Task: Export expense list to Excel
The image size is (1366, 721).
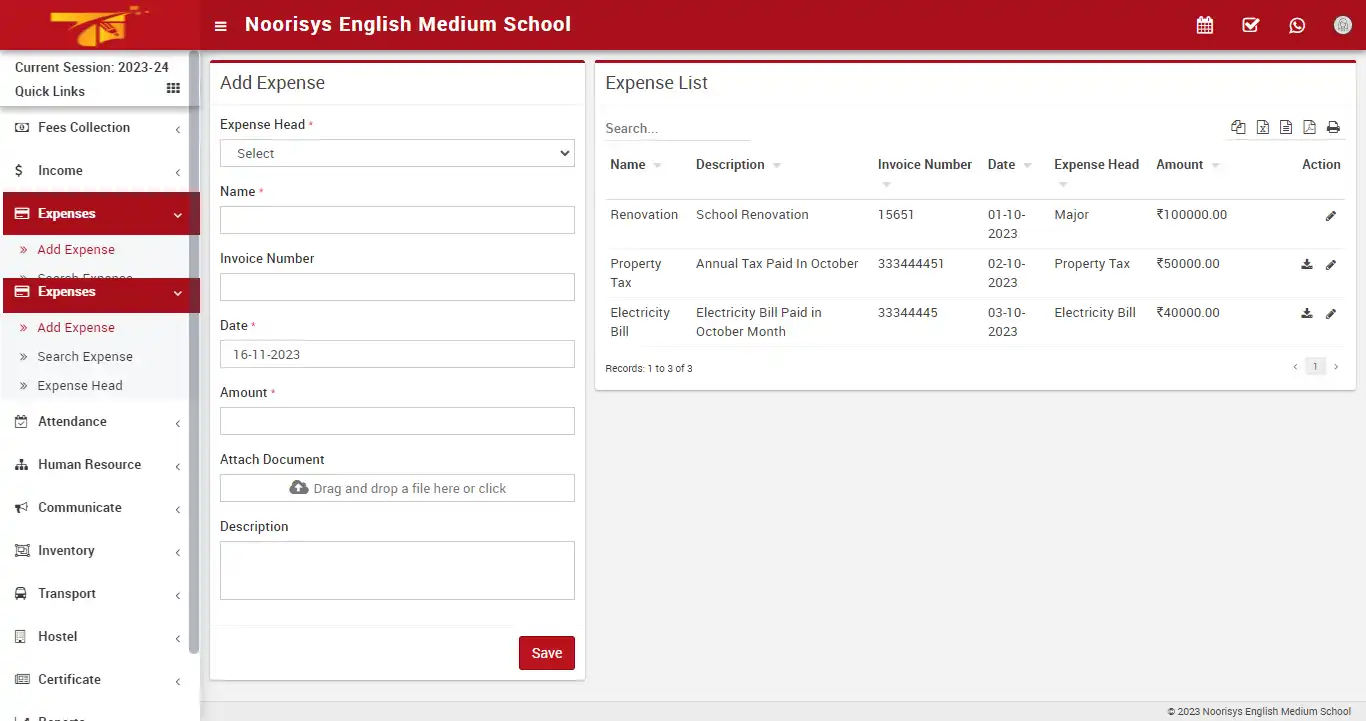Action: pos(1262,127)
